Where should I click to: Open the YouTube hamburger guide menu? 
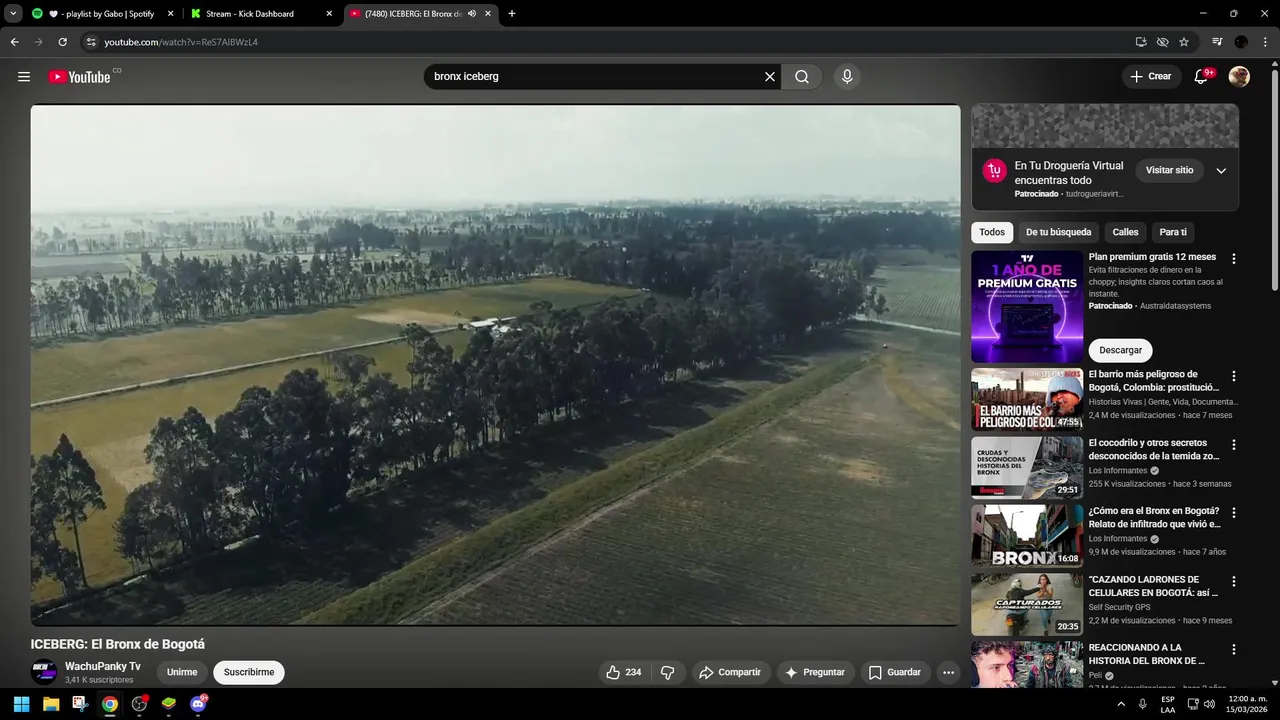pyautogui.click(x=24, y=76)
